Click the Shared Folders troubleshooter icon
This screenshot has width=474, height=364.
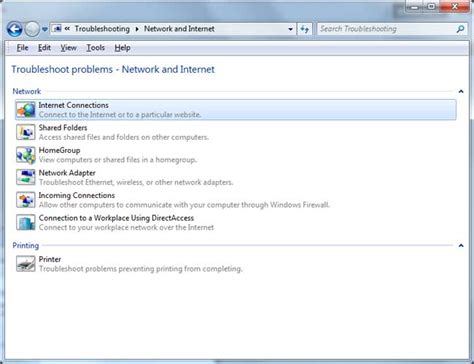pyautogui.click(x=26, y=132)
